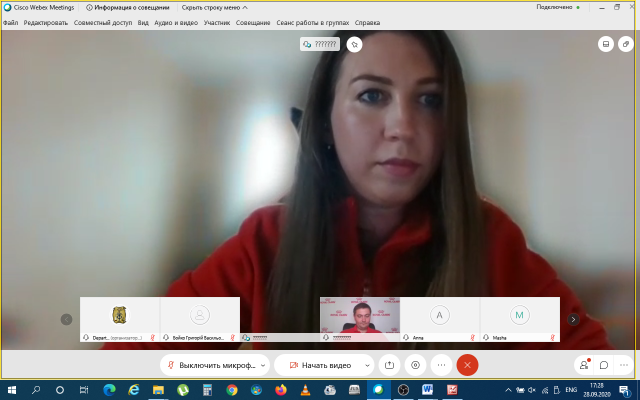Toggle the Выключить микроф... mute button

[x=210, y=365]
